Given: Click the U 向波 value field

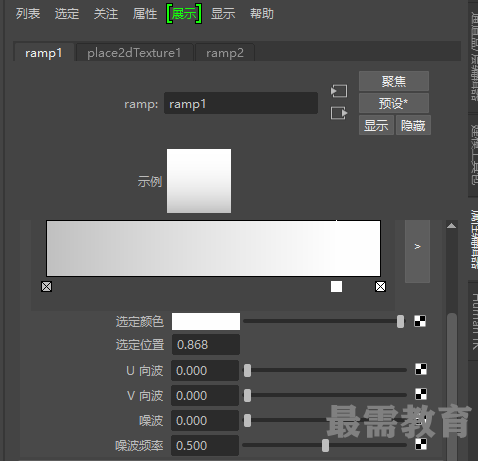Looking at the screenshot, I should [x=205, y=370].
